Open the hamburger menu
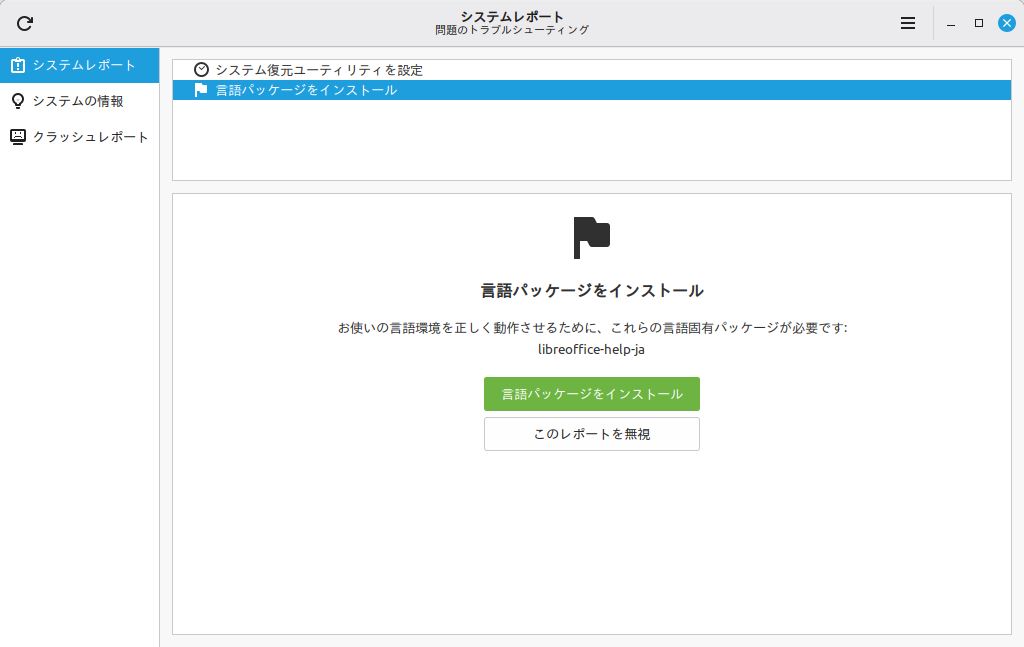 (908, 23)
